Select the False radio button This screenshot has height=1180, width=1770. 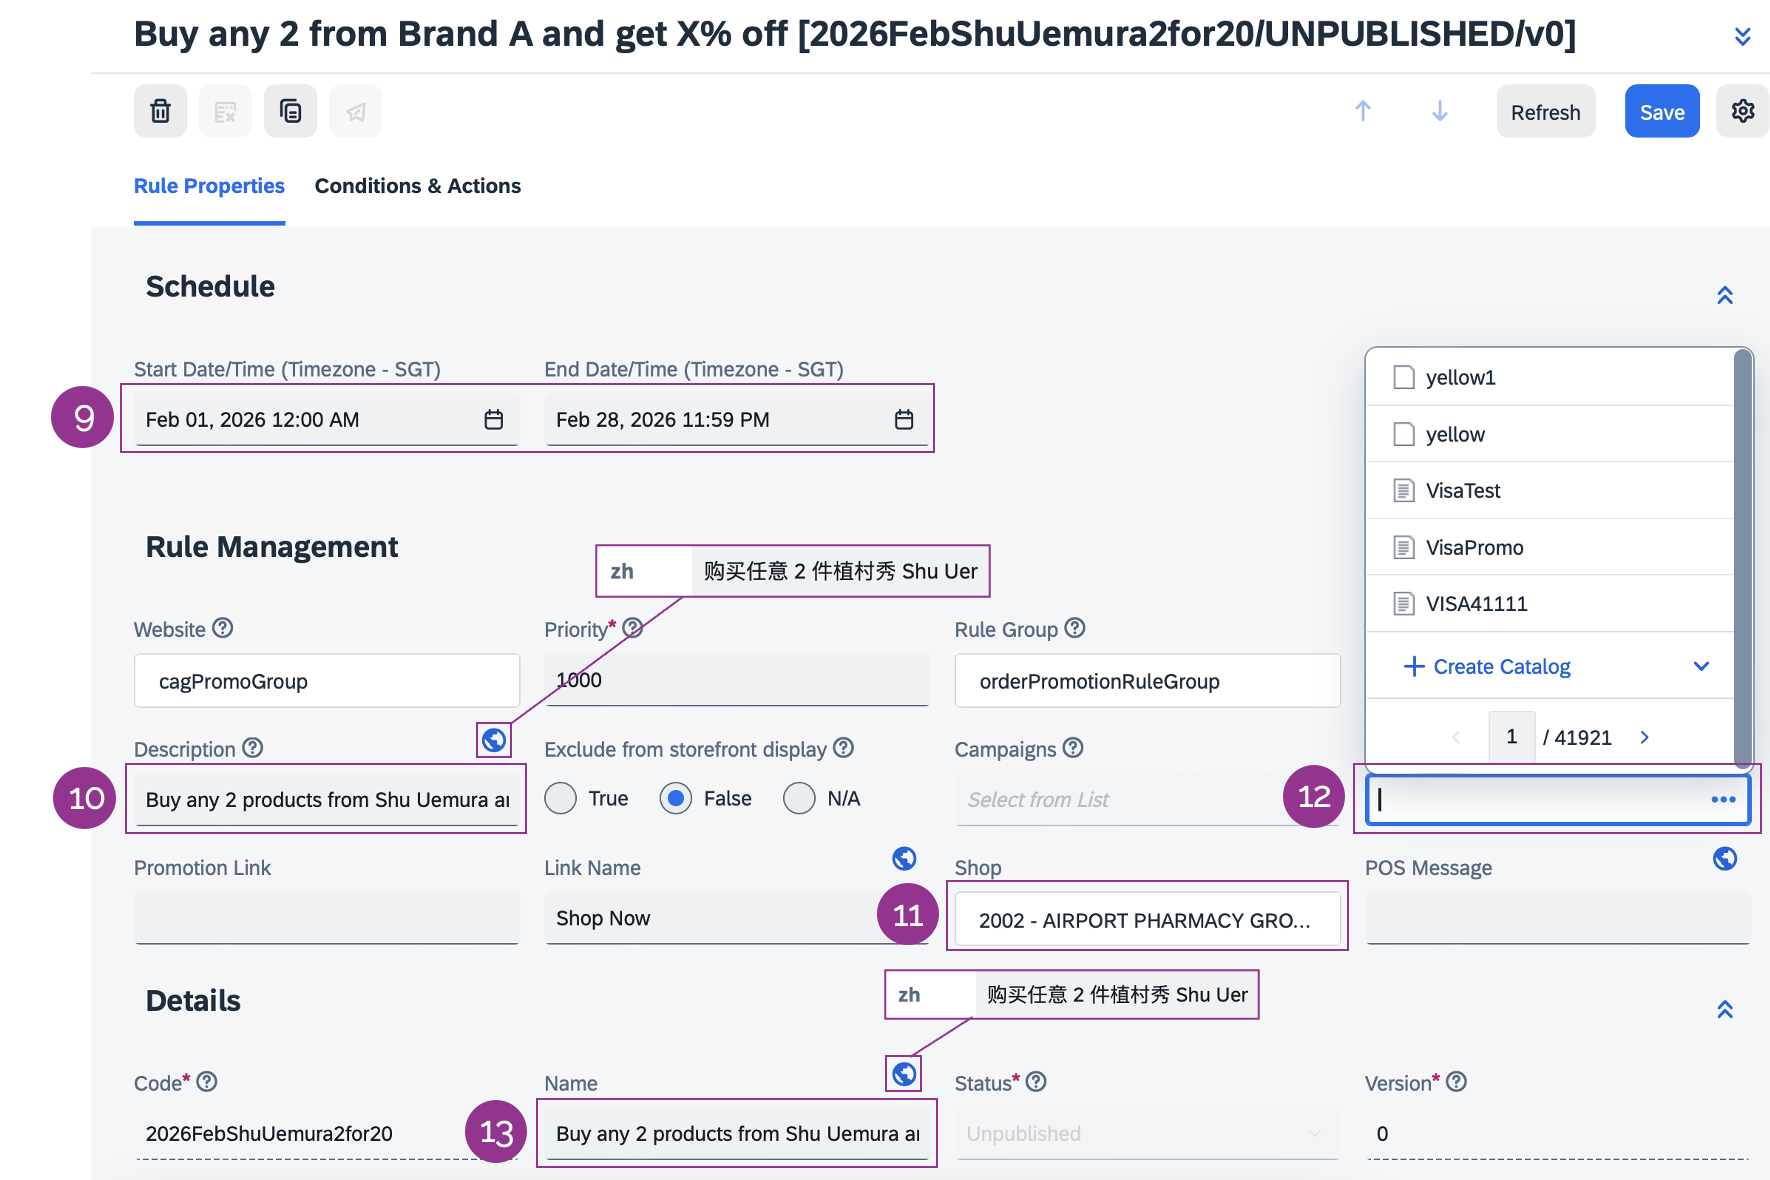(x=676, y=799)
